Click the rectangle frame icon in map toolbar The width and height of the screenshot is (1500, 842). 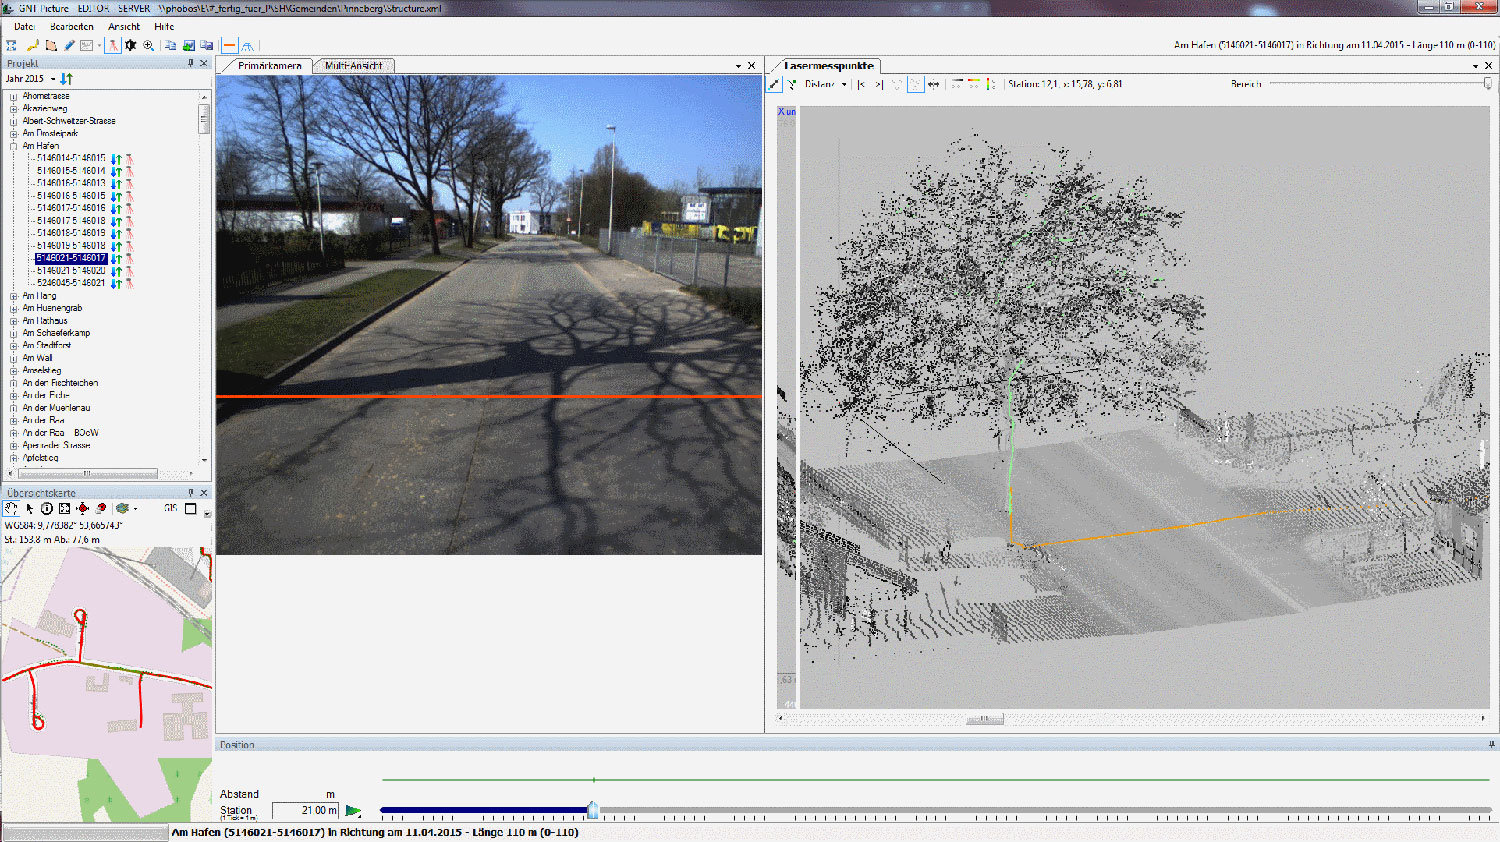pyautogui.click(x=190, y=509)
